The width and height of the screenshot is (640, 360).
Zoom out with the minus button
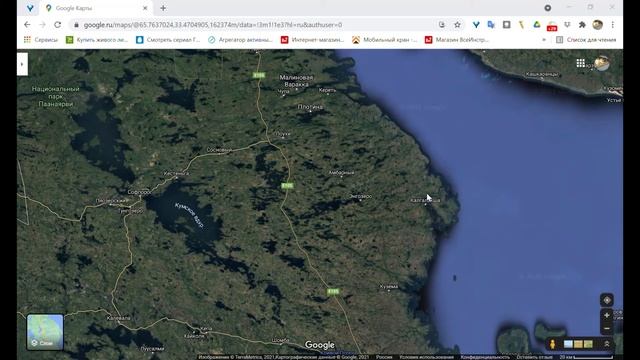click(607, 329)
